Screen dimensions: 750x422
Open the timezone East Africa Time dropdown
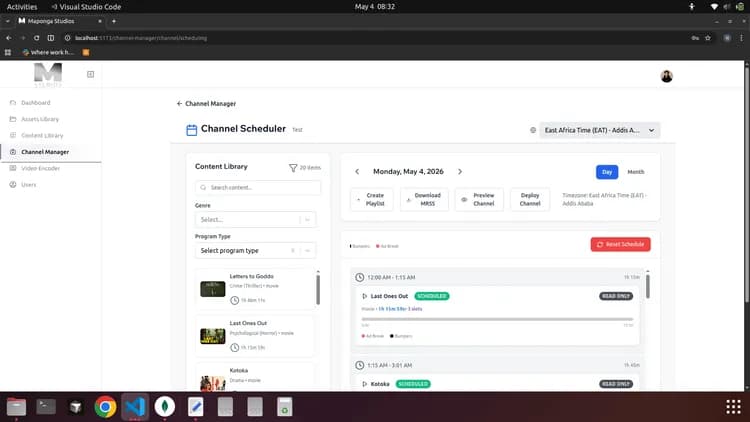tap(599, 130)
